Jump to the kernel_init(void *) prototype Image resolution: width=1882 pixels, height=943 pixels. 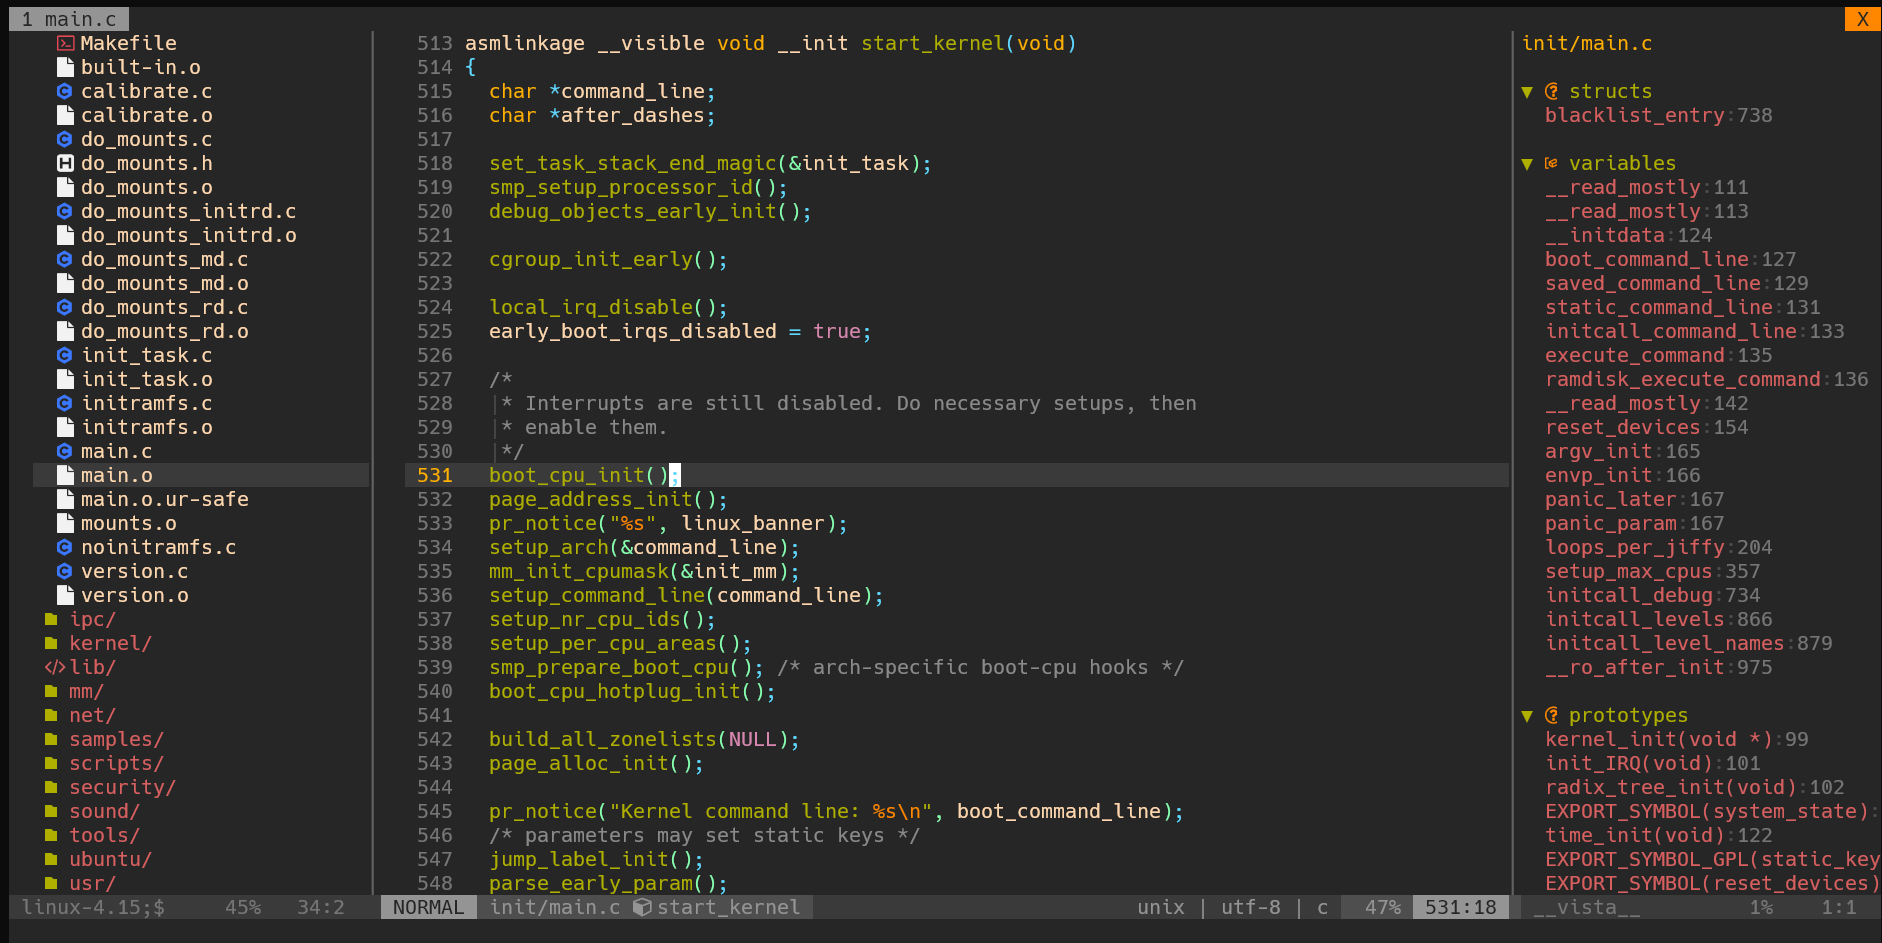[x=1658, y=739]
